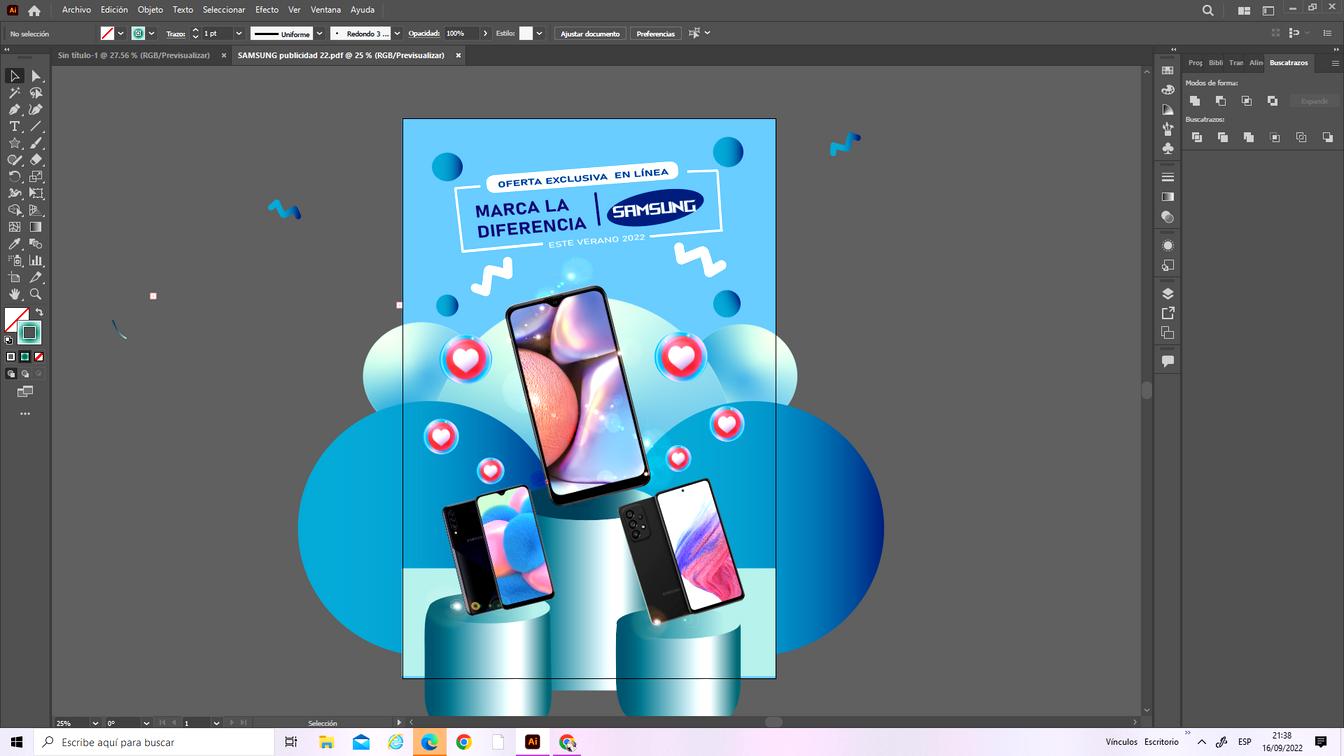Toggle the draw mode buttons
The width and height of the screenshot is (1344, 756).
[x=11, y=374]
